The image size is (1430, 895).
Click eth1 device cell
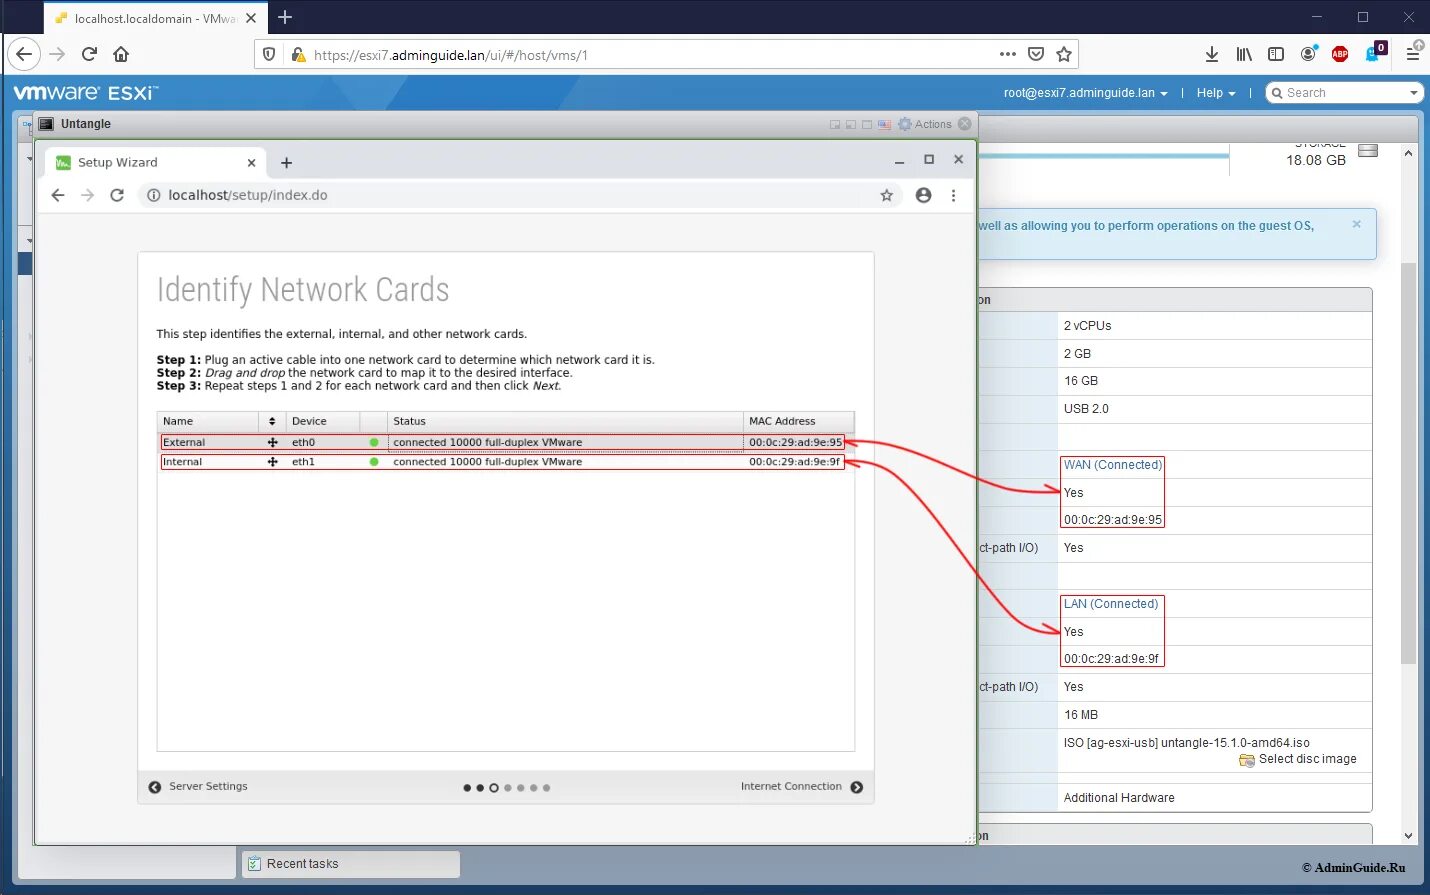point(323,462)
